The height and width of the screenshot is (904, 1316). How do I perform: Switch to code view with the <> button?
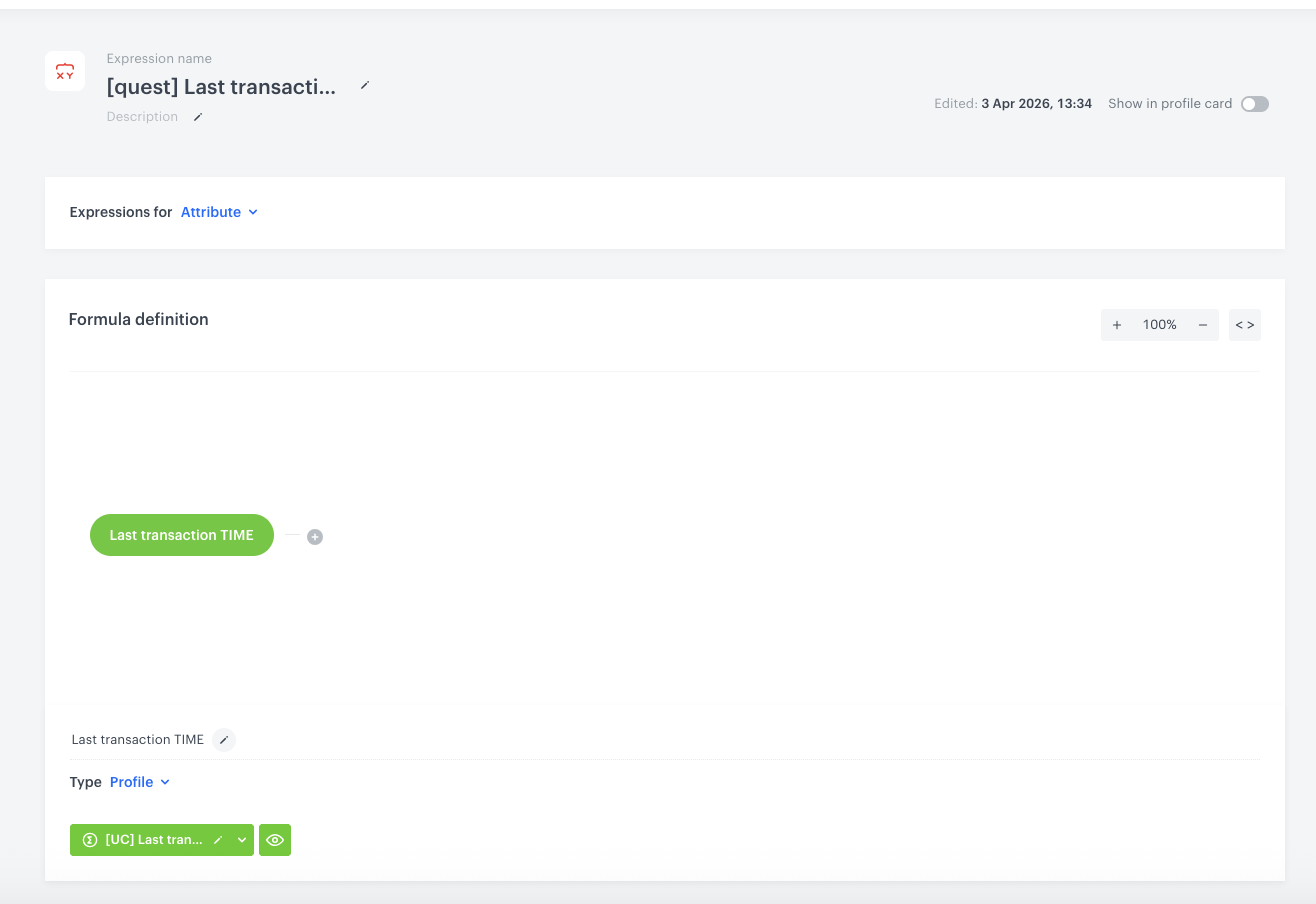coord(1245,325)
